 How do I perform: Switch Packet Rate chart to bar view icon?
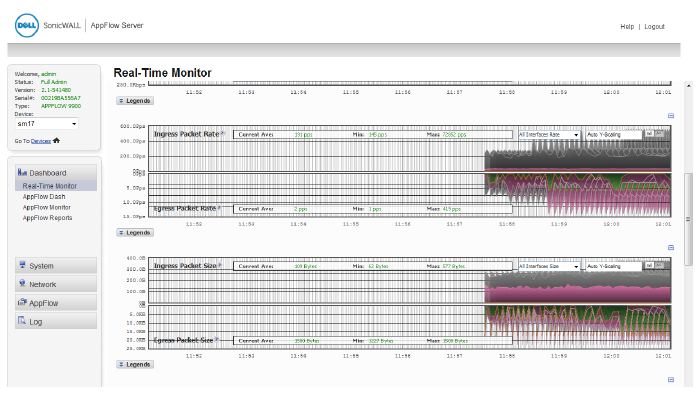pos(650,133)
